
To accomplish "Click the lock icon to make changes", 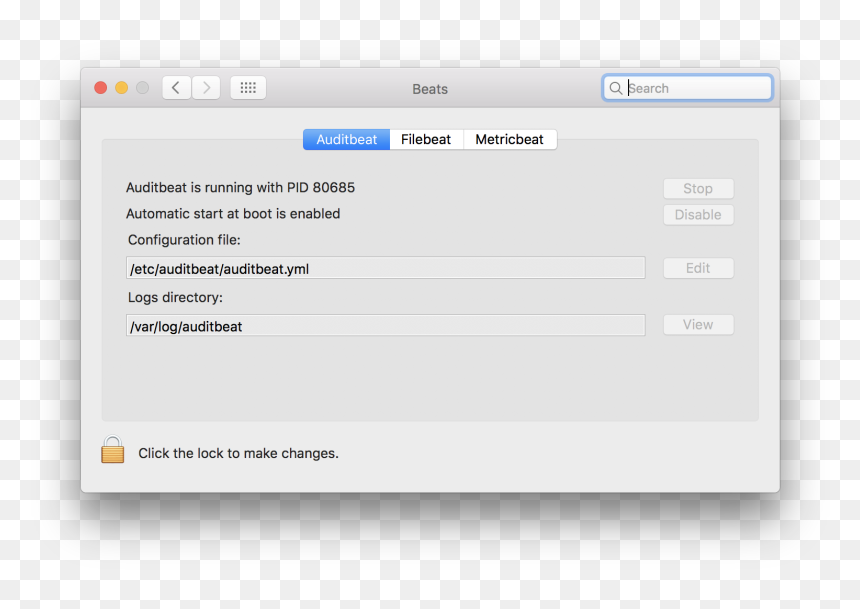I will 112,450.
